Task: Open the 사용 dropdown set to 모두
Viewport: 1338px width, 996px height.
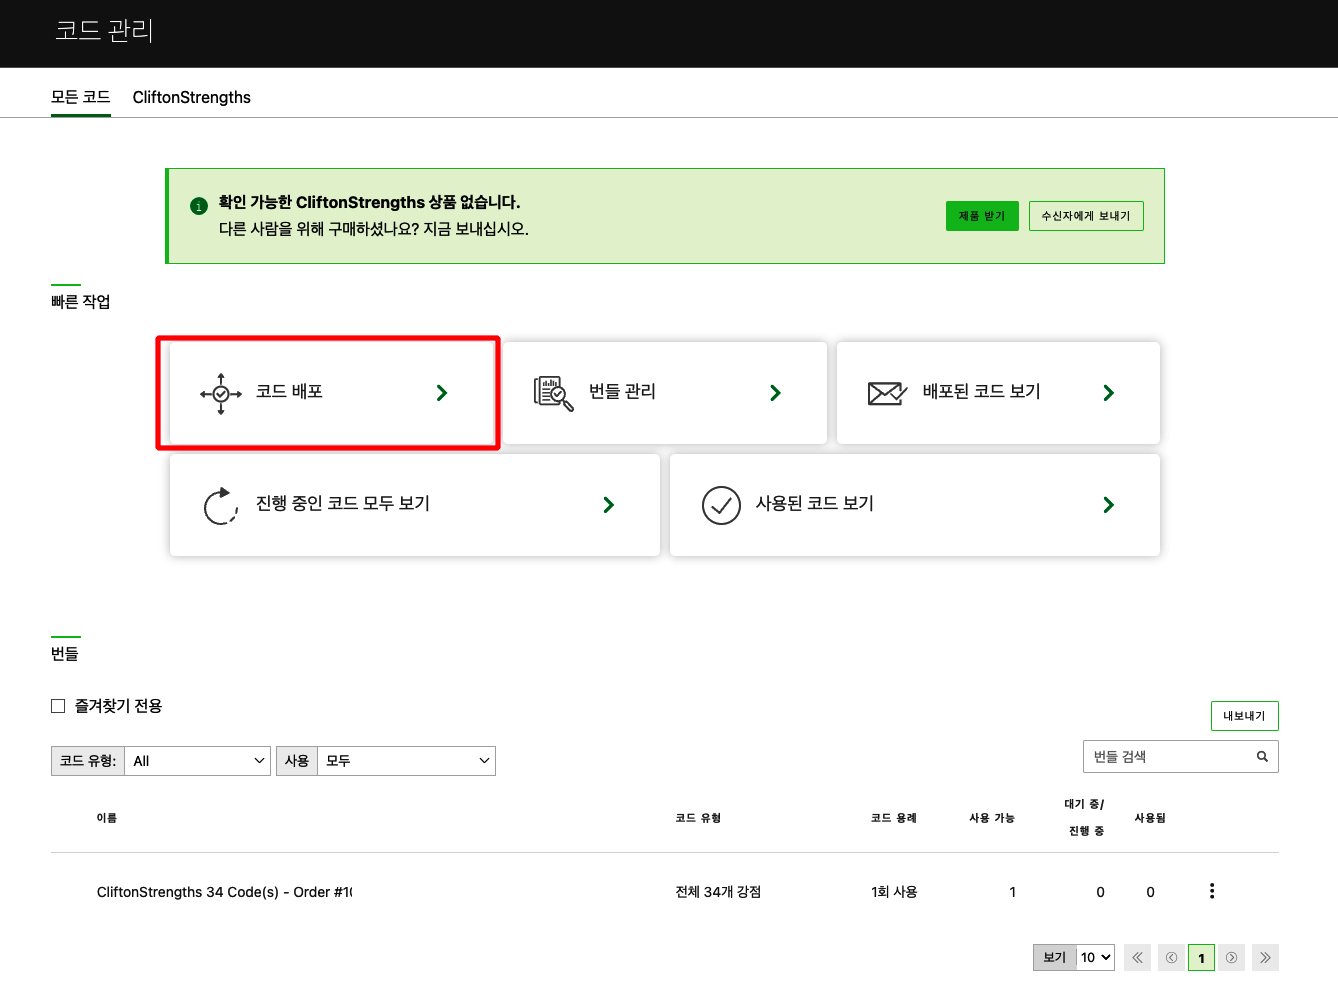Action: [x=406, y=761]
